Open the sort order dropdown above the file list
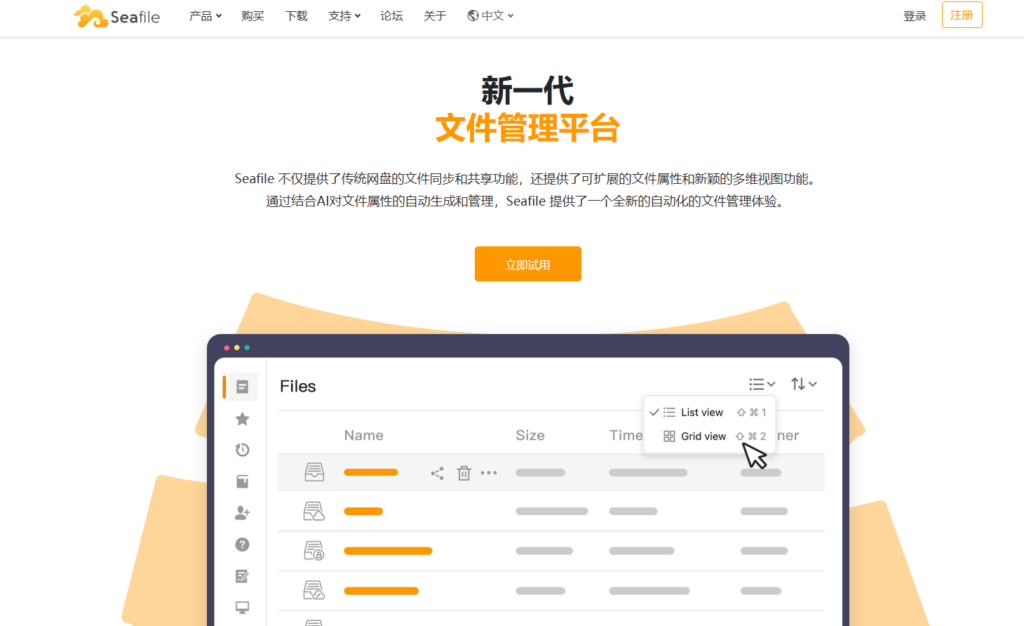Screen dimensions: 1024x626 (x=803, y=383)
